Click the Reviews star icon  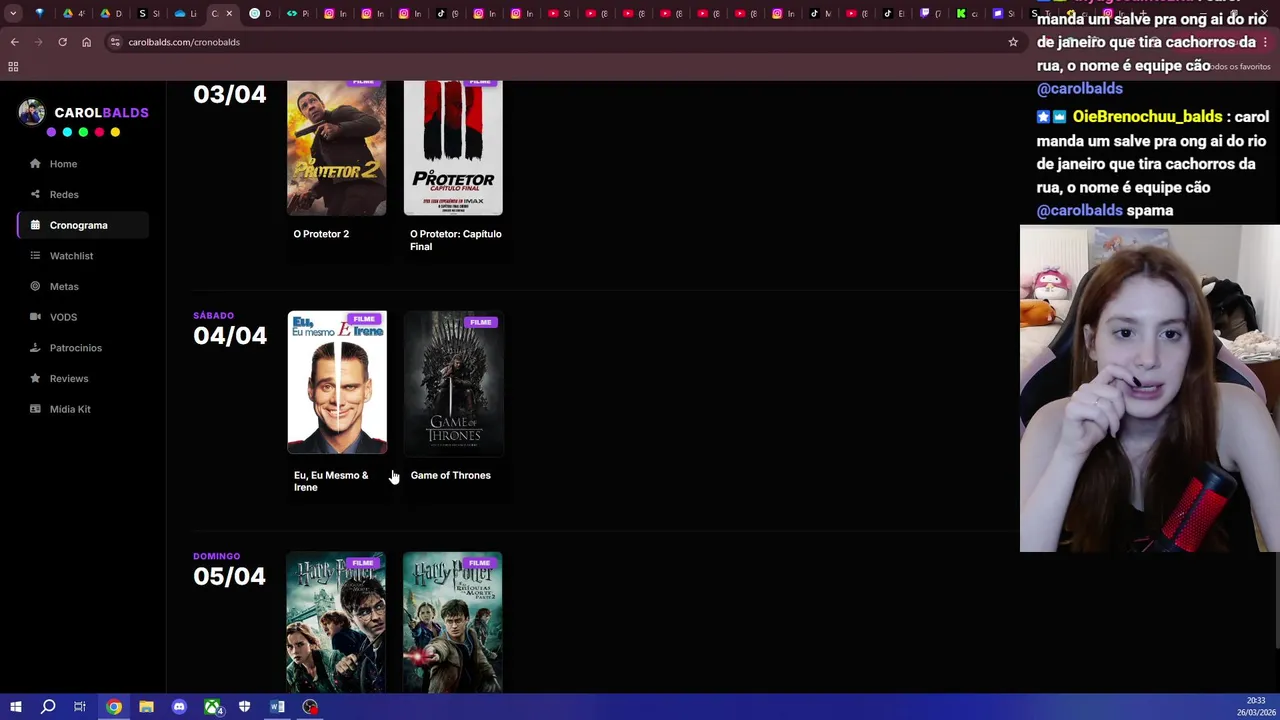pyautogui.click(x=35, y=378)
